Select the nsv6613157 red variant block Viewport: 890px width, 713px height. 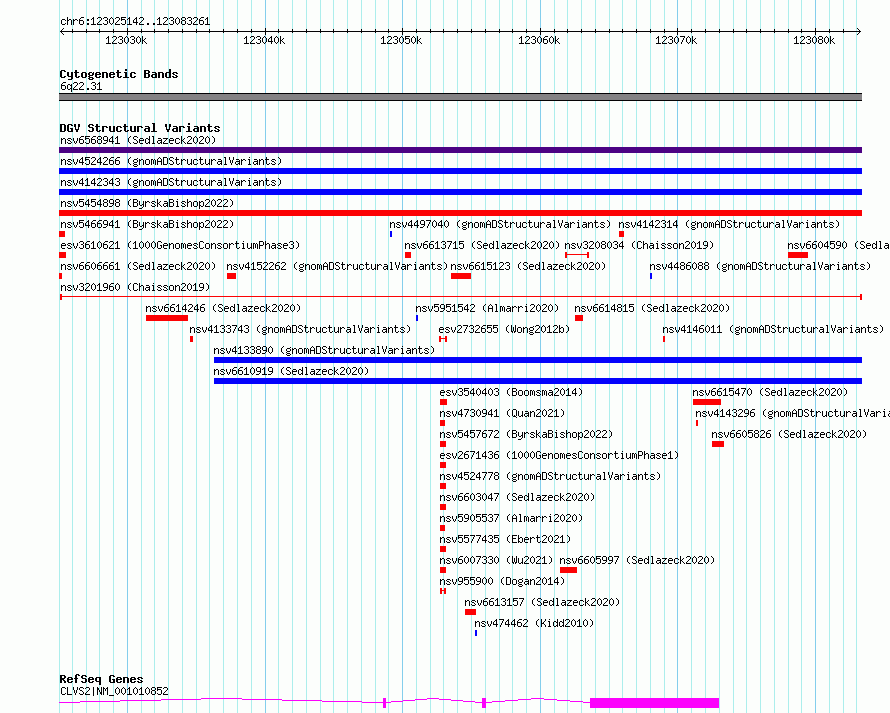click(x=470, y=612)
